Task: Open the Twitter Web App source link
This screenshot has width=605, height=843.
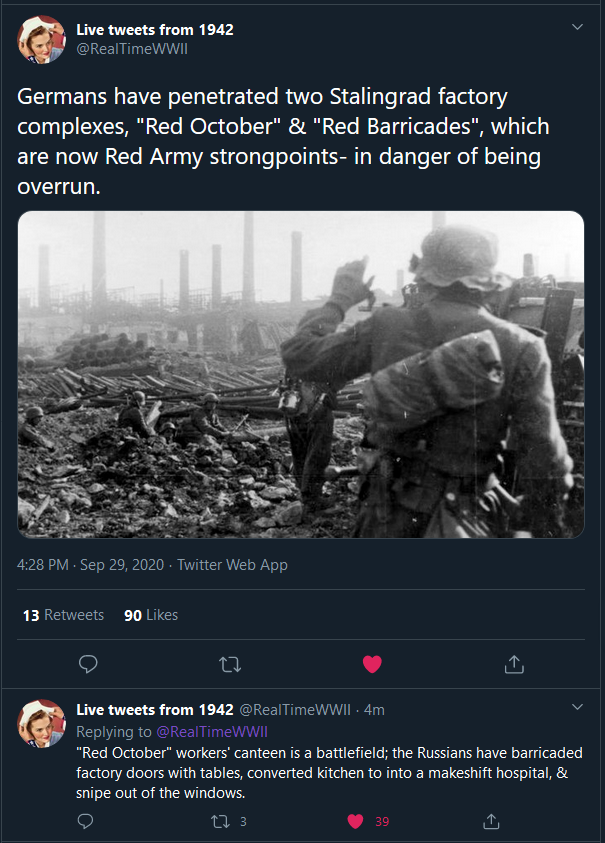Action: [232, 565]
